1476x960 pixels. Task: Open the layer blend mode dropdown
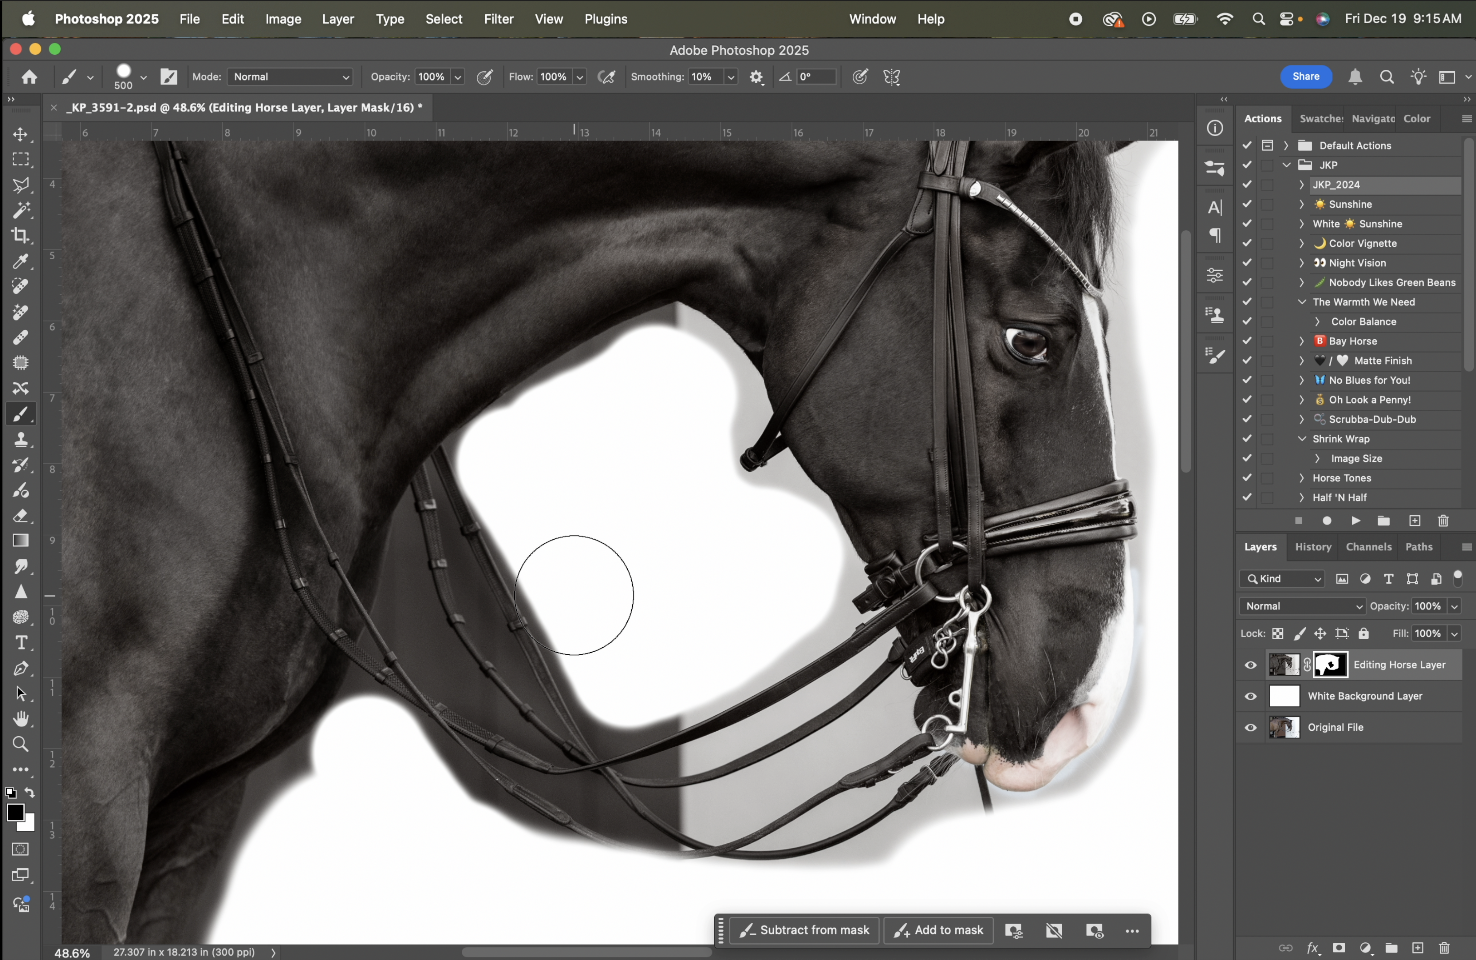click(1302, 606)
